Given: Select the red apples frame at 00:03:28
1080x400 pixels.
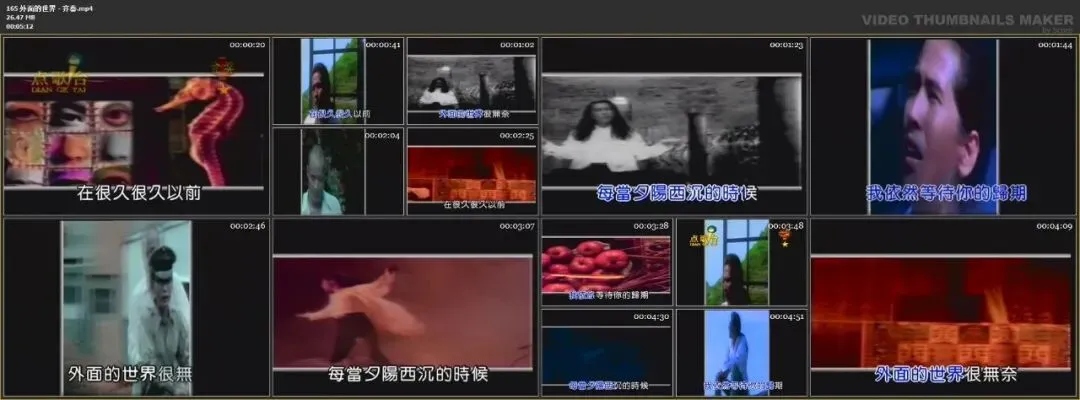Looking at the screenshot, I should coord(607,262).
